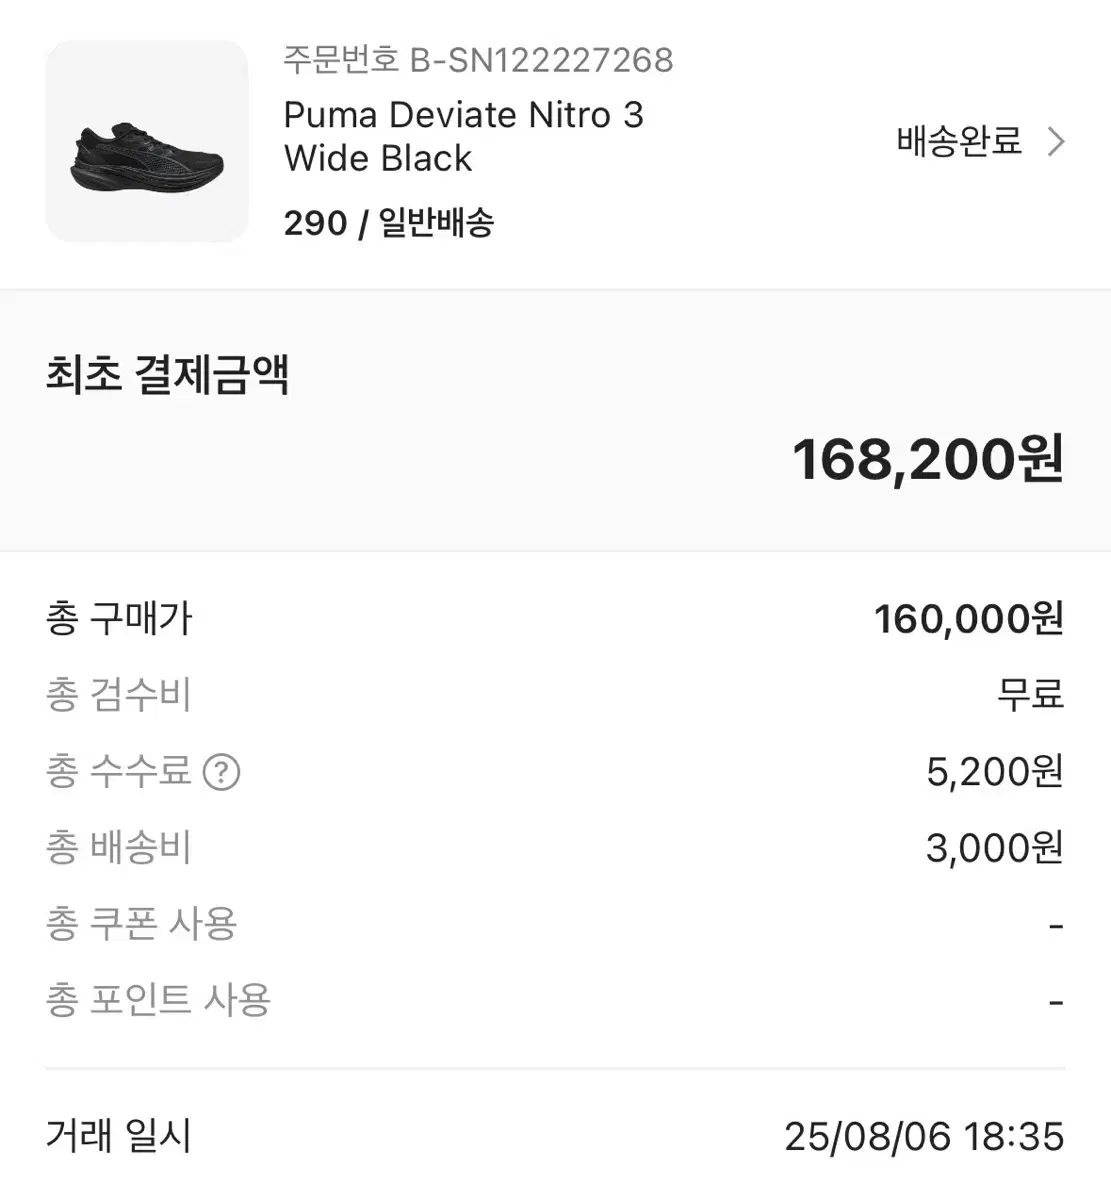Click the 배송완료 delivery status text
Screen dimensions: 1111x1200
tap(958, 141)
